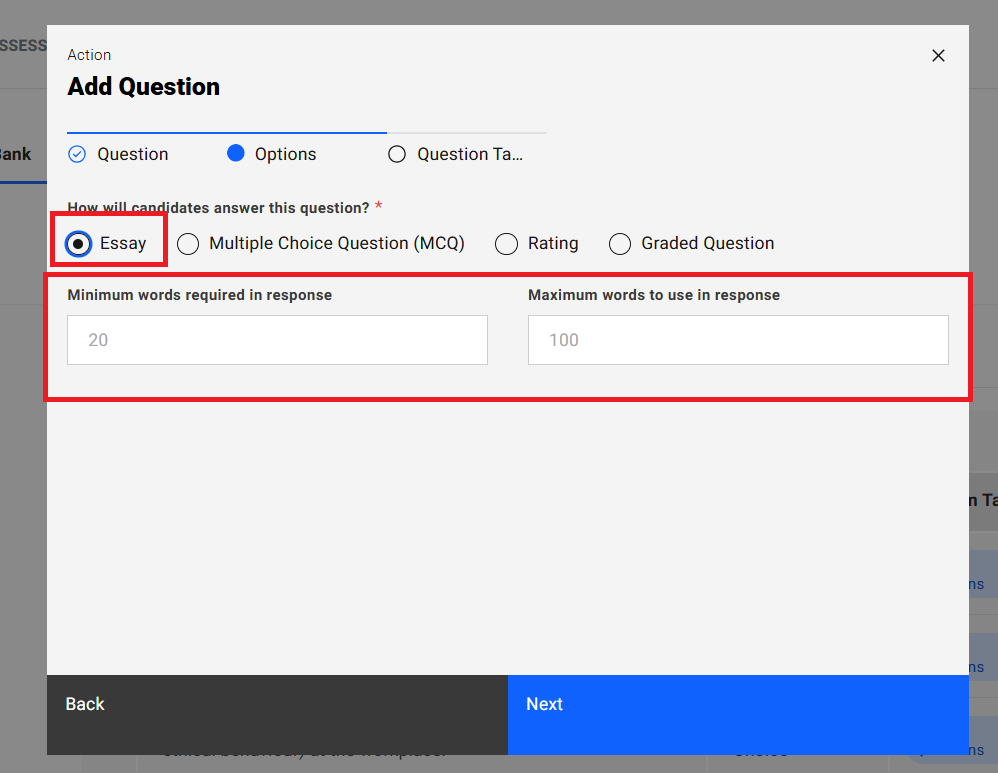Pick the Graded Question radio button
The image size is (998, 773).
(620, 243)
